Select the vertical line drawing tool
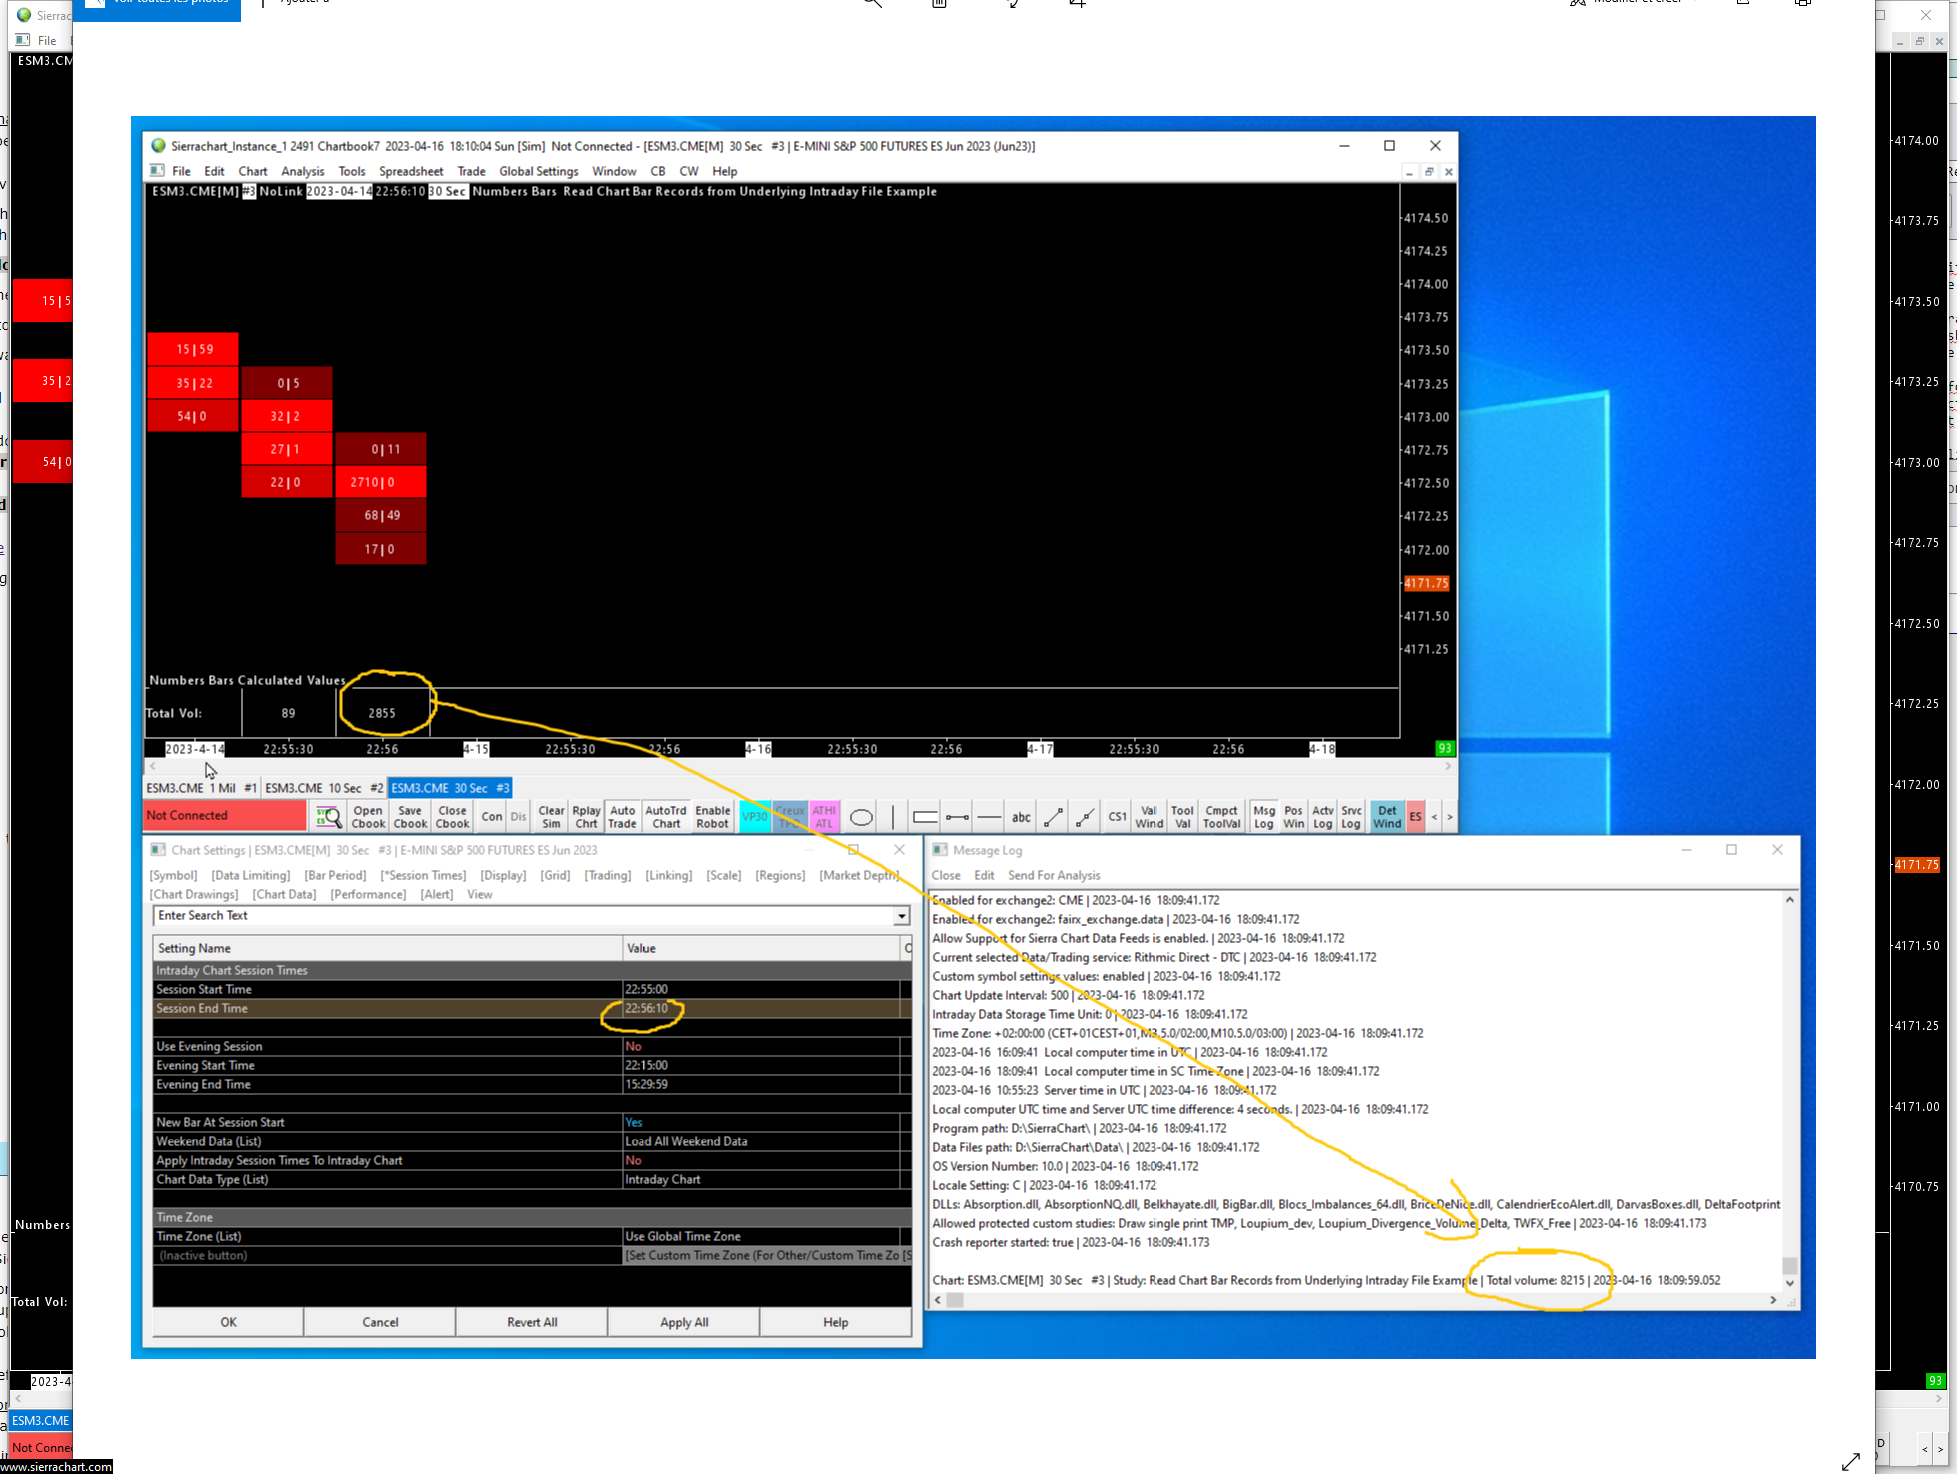 [x=892, y=817]
